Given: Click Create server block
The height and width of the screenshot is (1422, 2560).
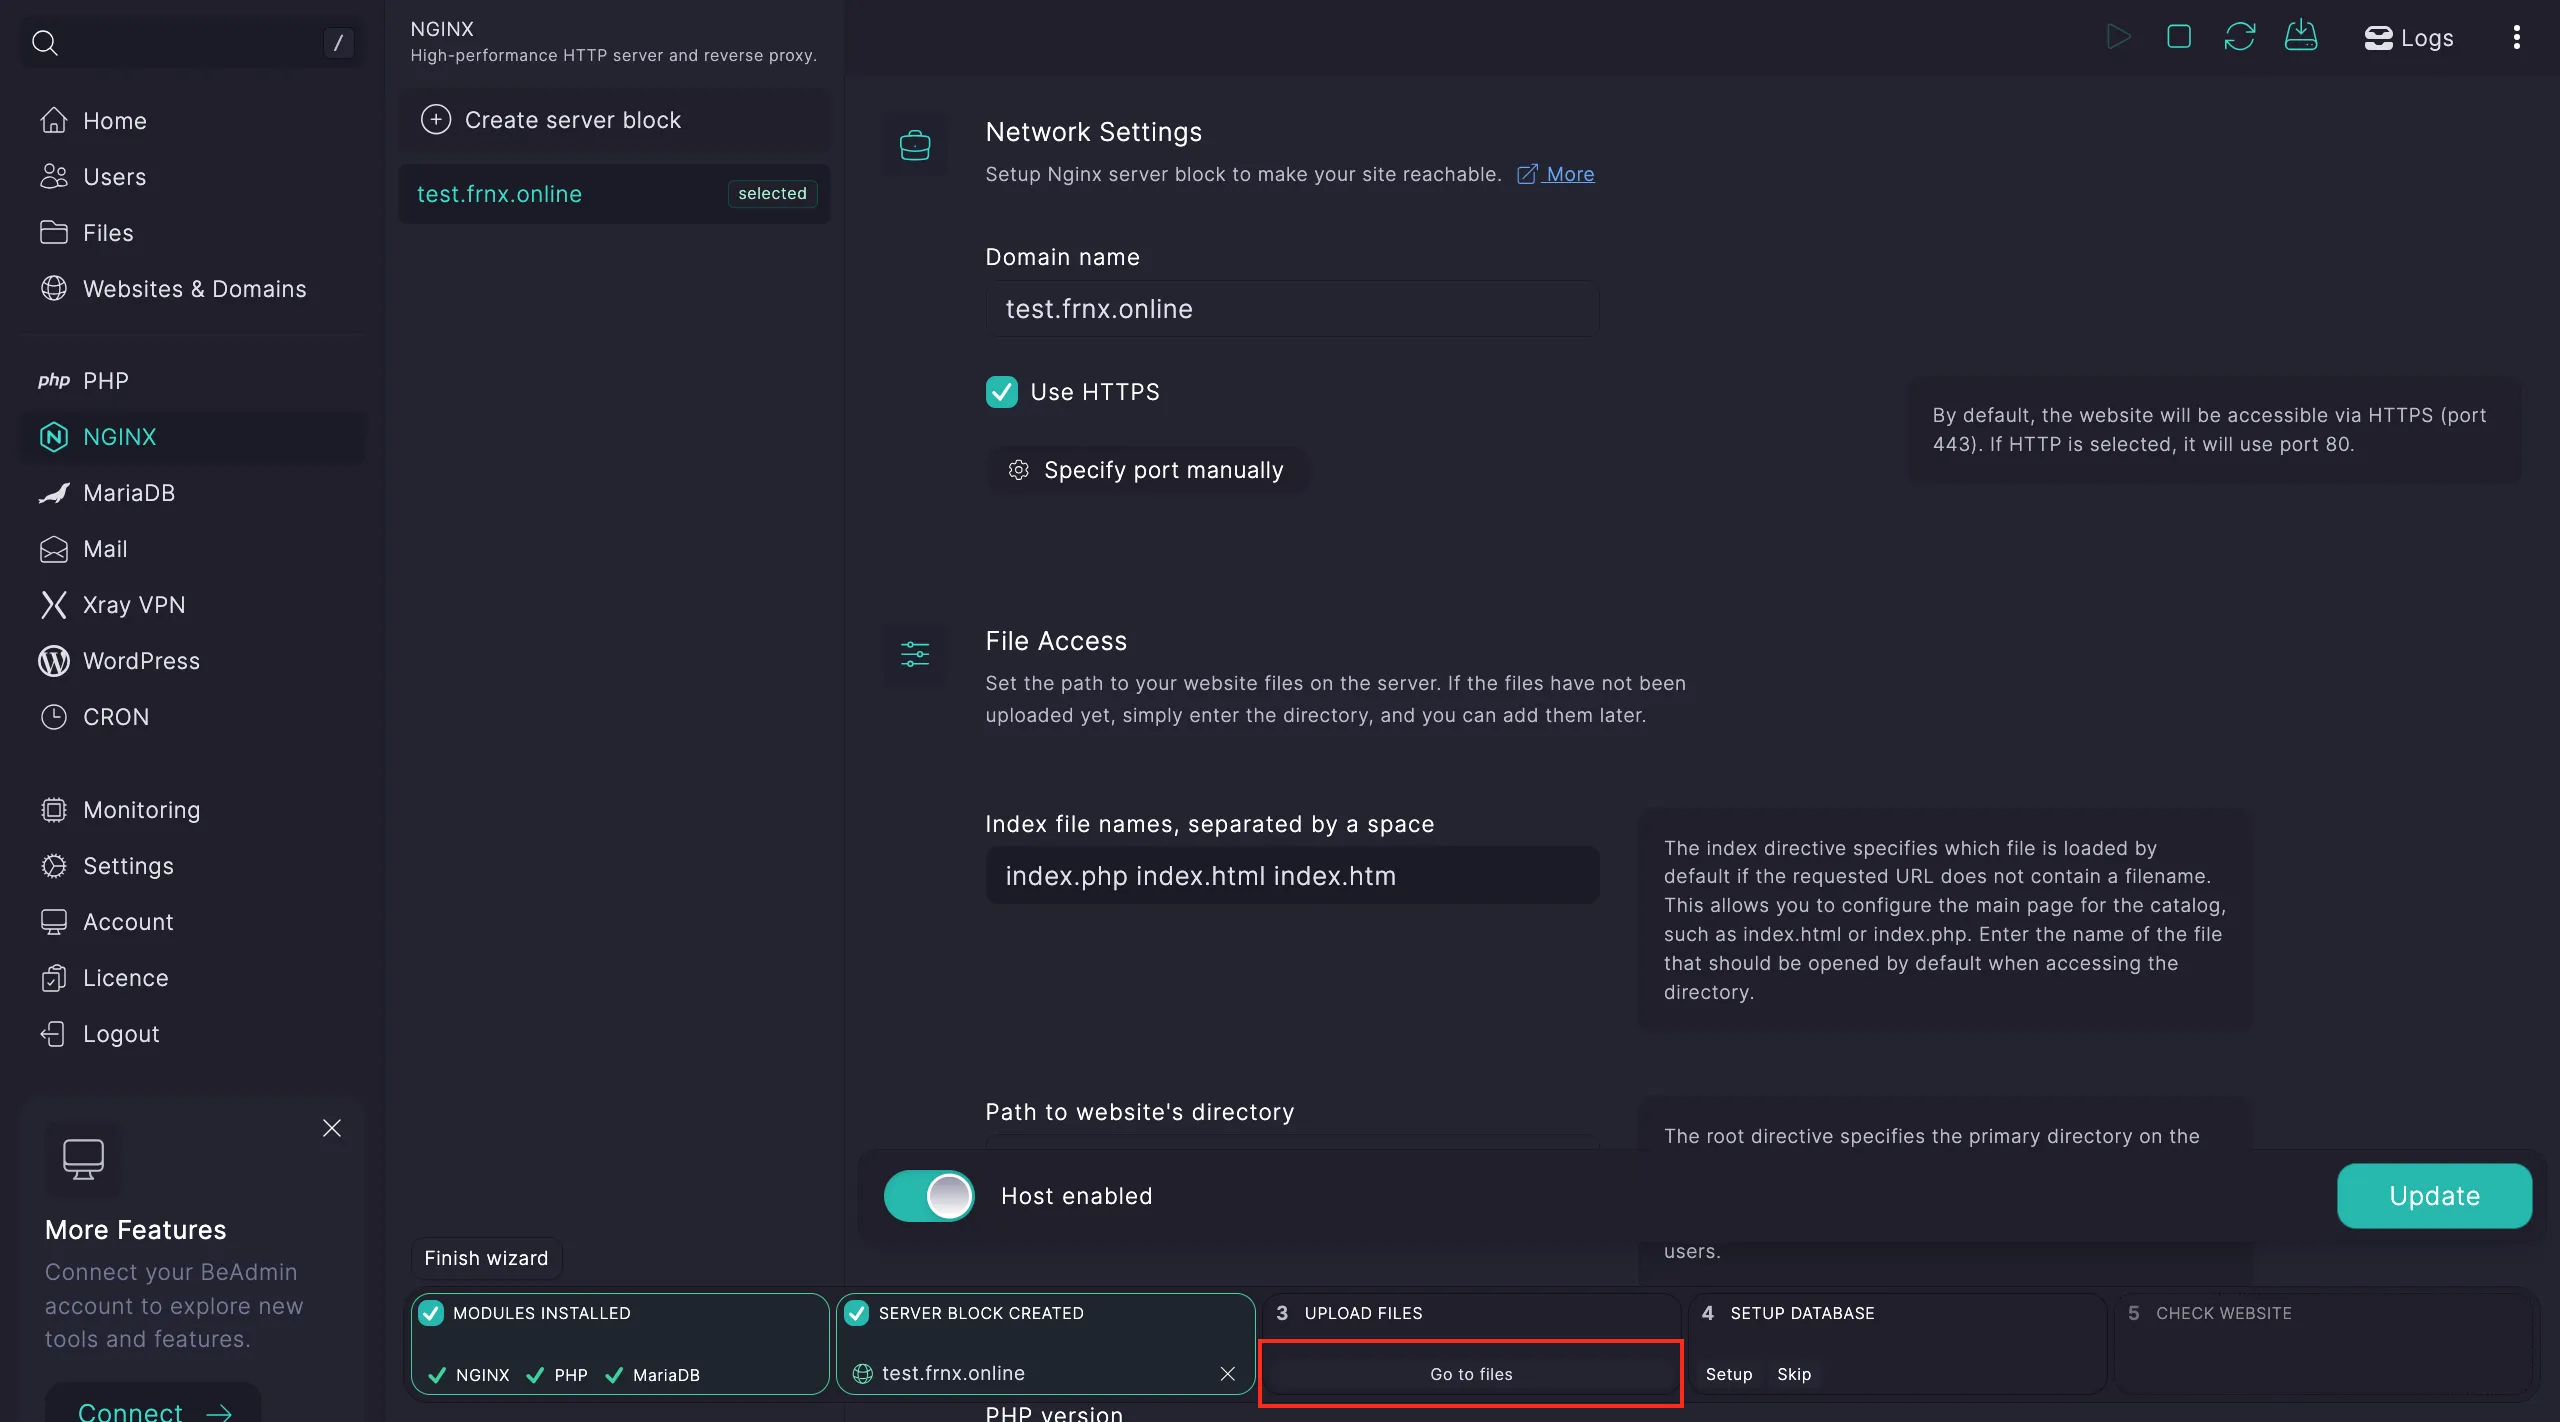Looking at the screenshot, I should click(x=614, y=120).
